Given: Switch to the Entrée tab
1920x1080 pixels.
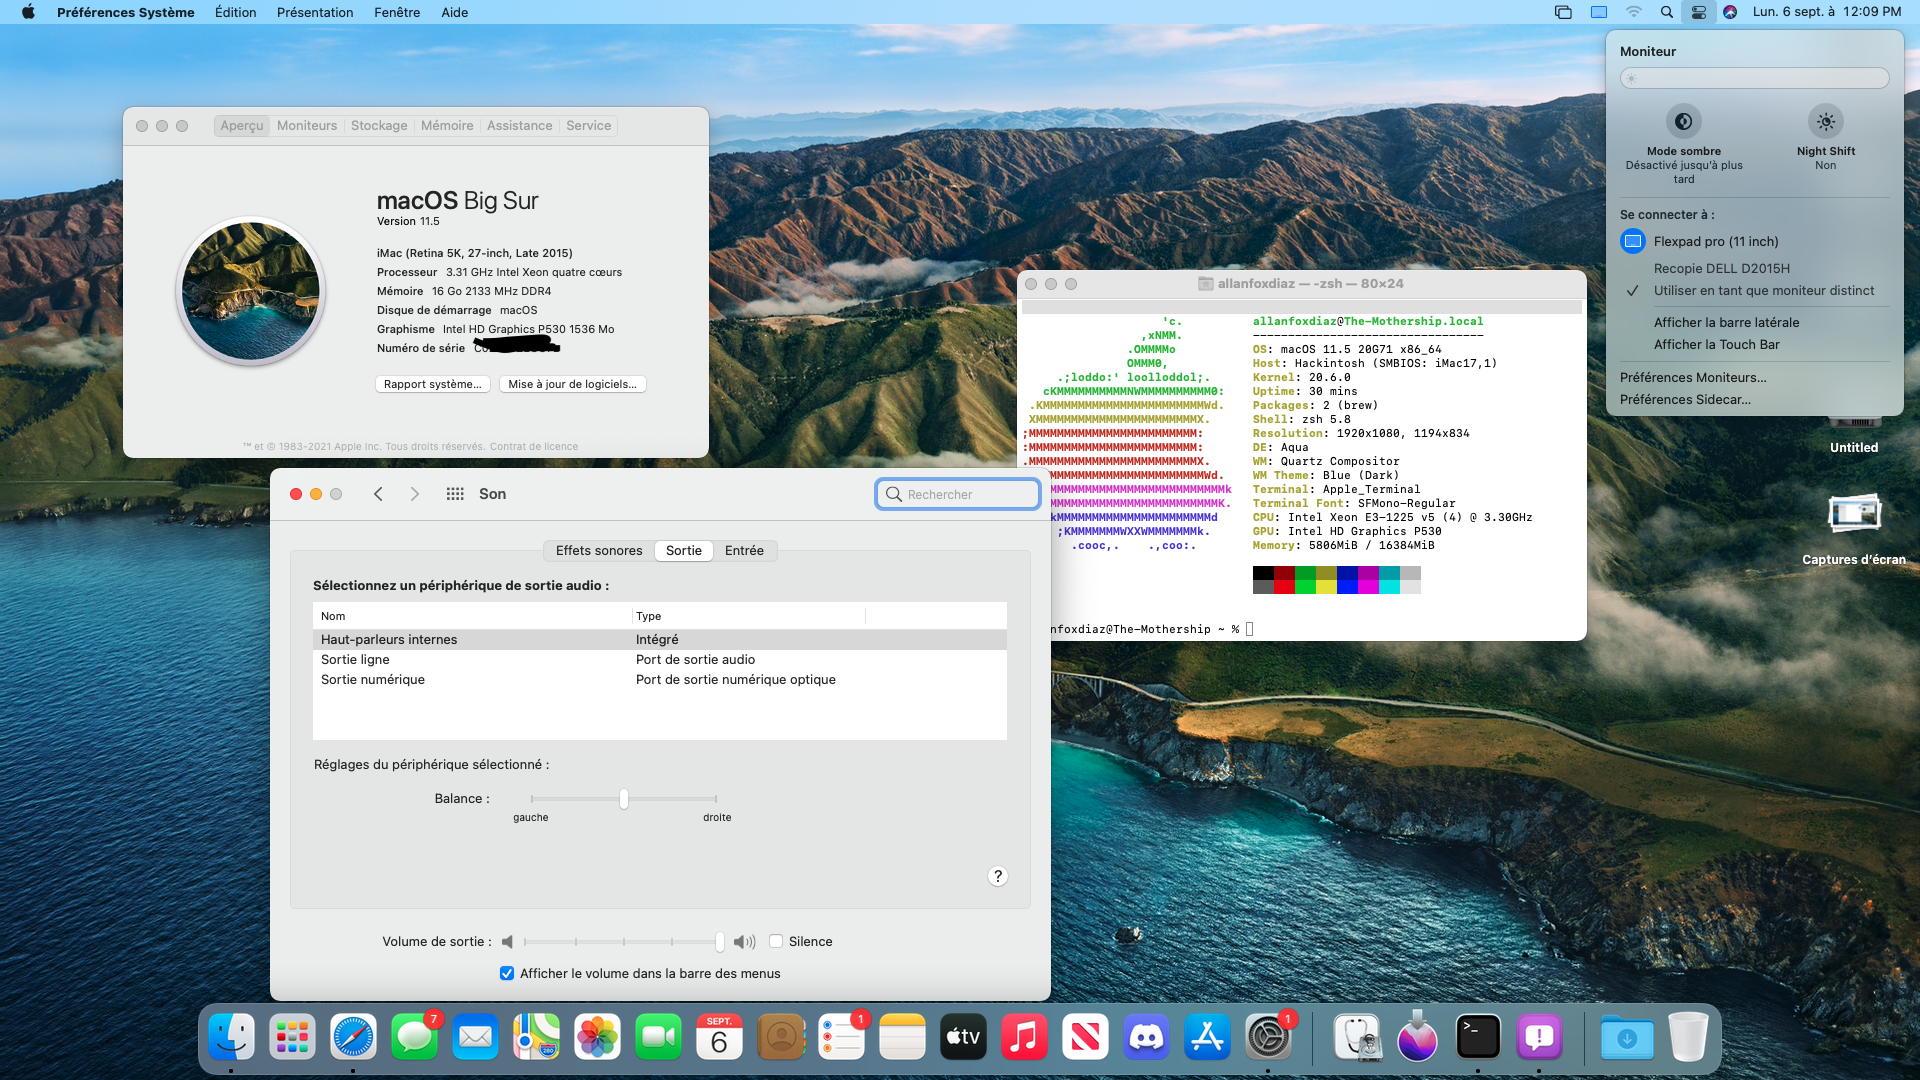Looking at the screenshot, I should pyautogui.click(x=744, y=551).
